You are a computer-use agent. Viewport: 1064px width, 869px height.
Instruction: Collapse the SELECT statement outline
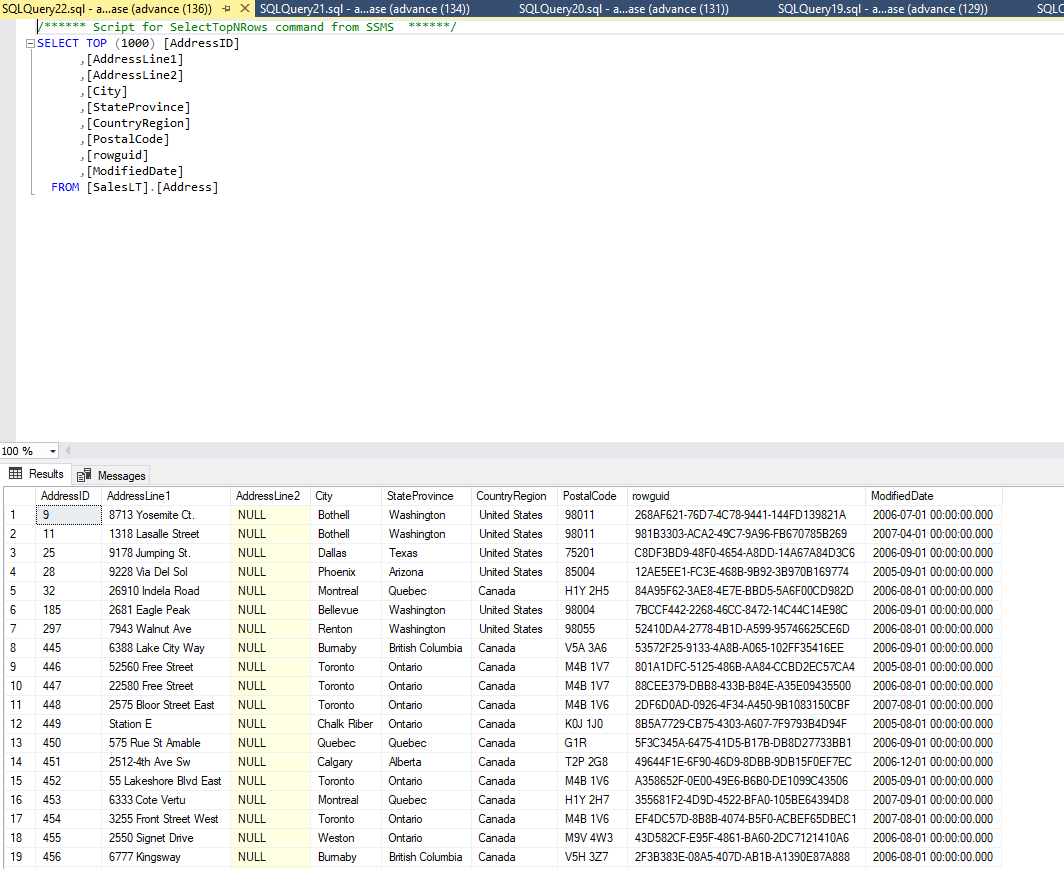tap(30, 43)
